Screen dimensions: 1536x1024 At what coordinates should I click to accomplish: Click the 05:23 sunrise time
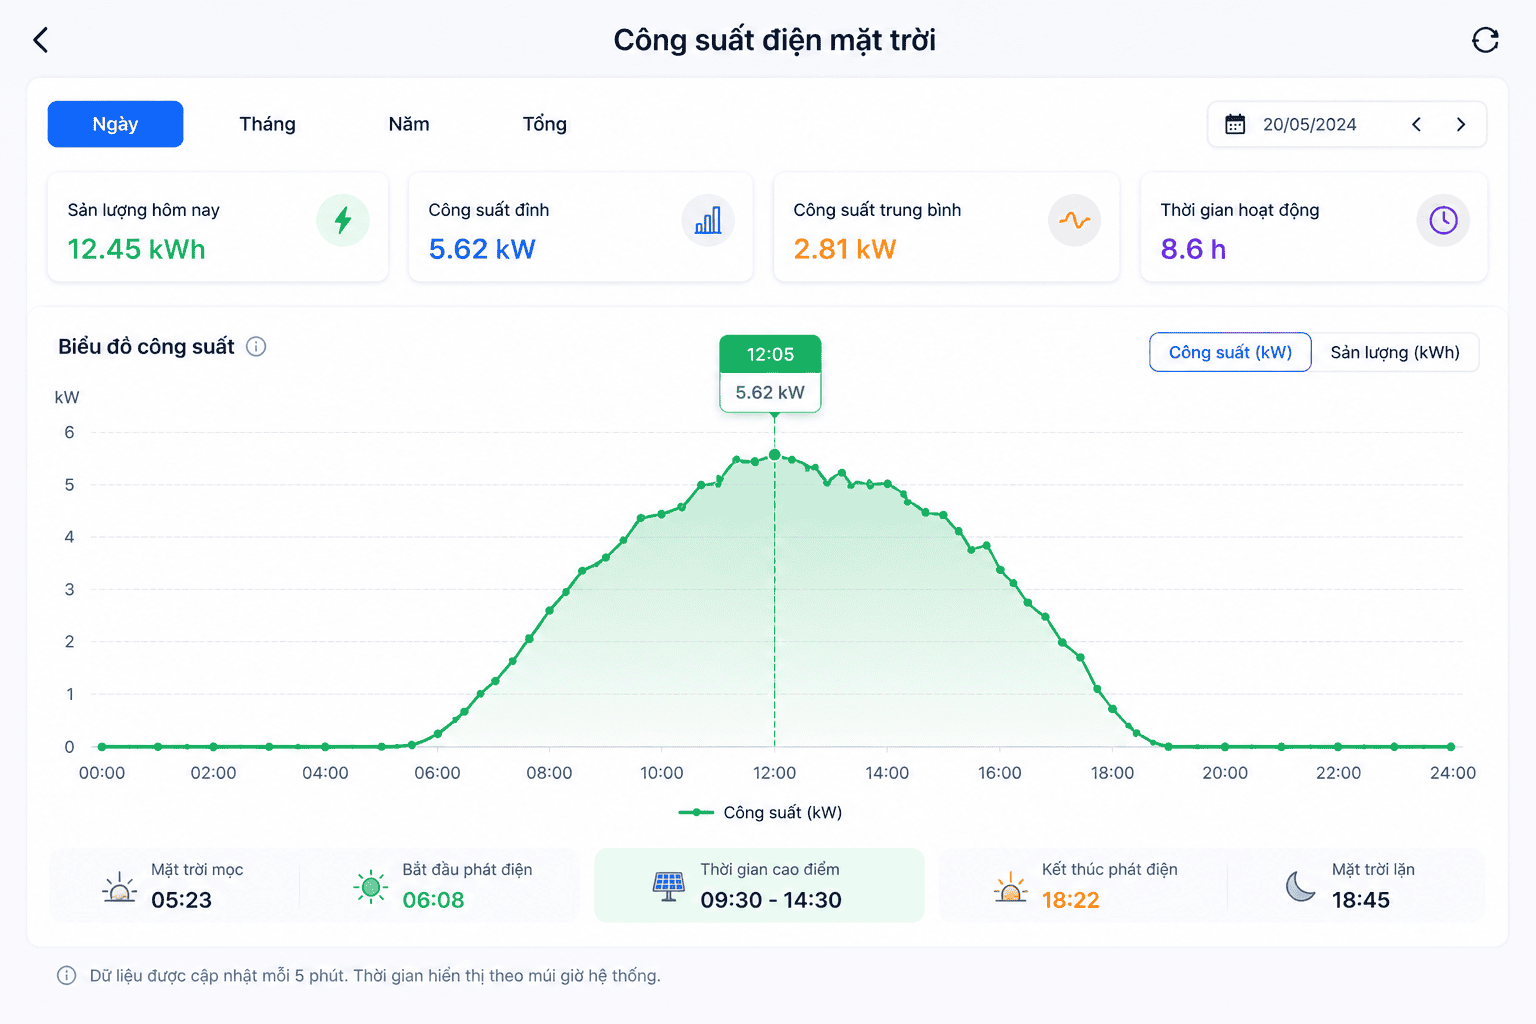coord(181,900)
